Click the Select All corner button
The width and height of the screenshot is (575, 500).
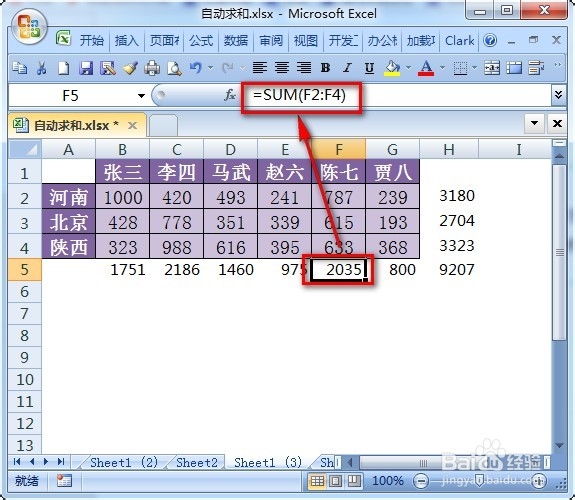pyautogui.click(x=25, y=149)
